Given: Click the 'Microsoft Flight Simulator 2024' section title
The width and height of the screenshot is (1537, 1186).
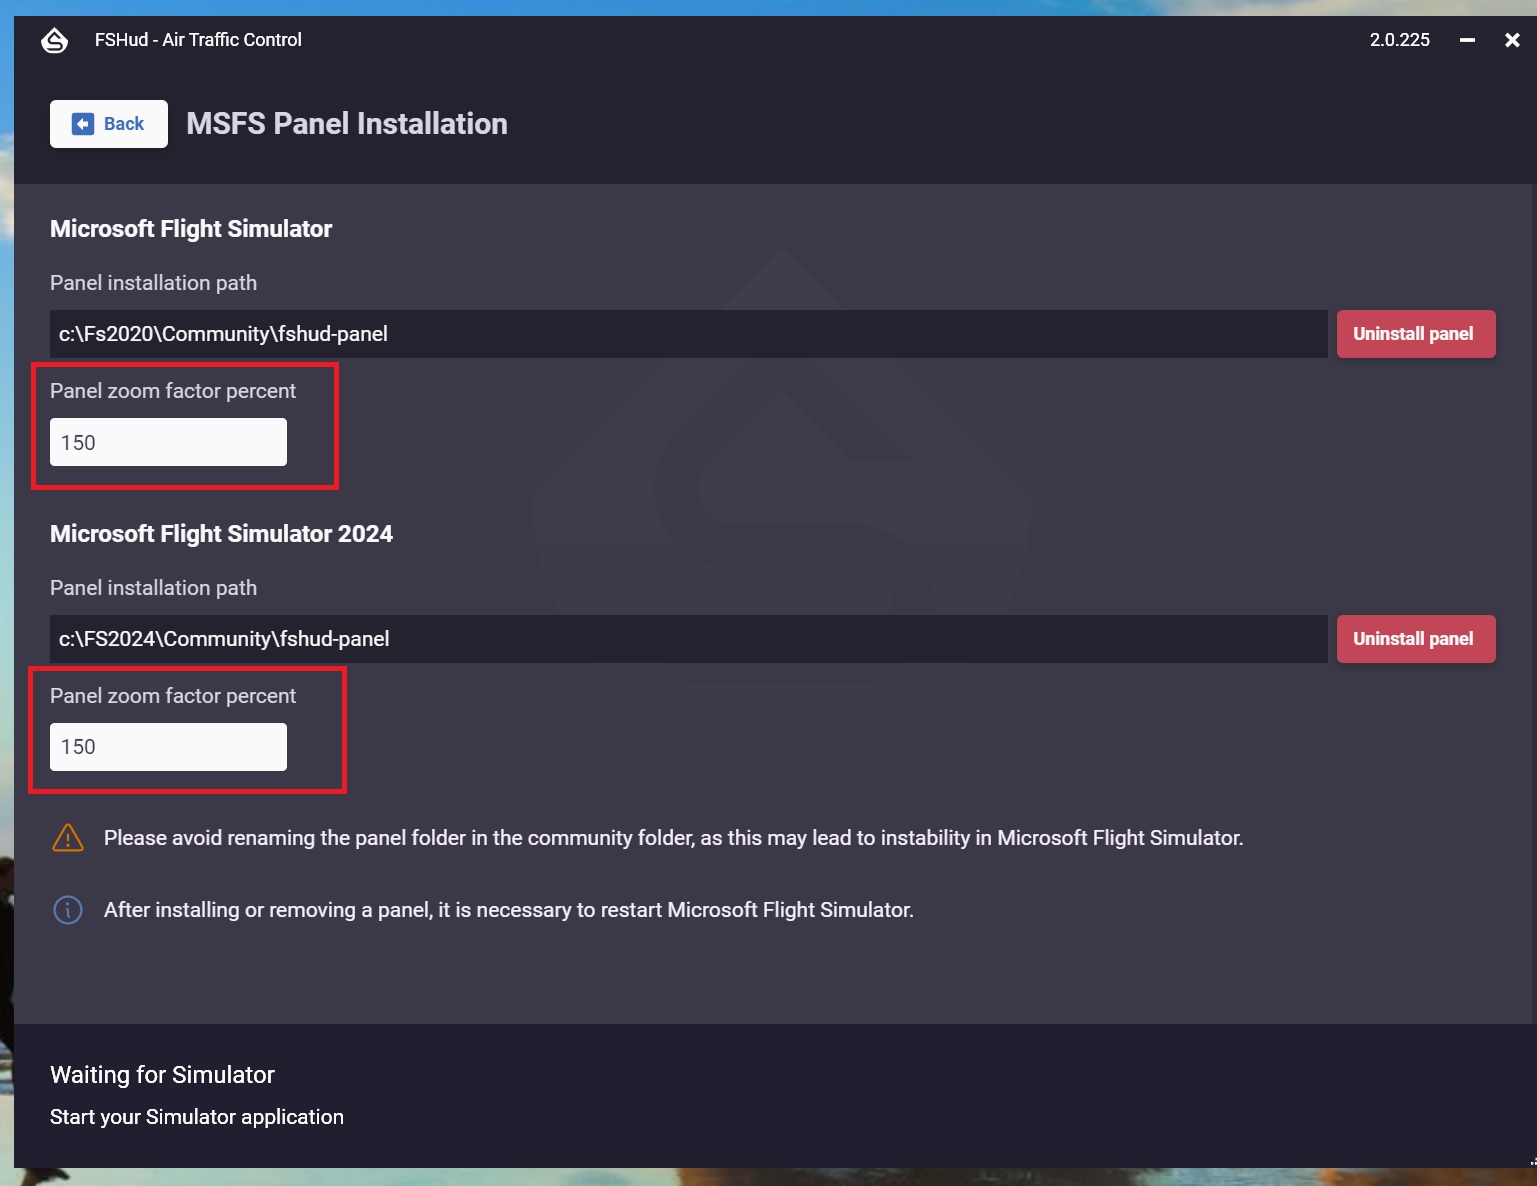Looking at the screenshot, I should click(x=221, y=534).
